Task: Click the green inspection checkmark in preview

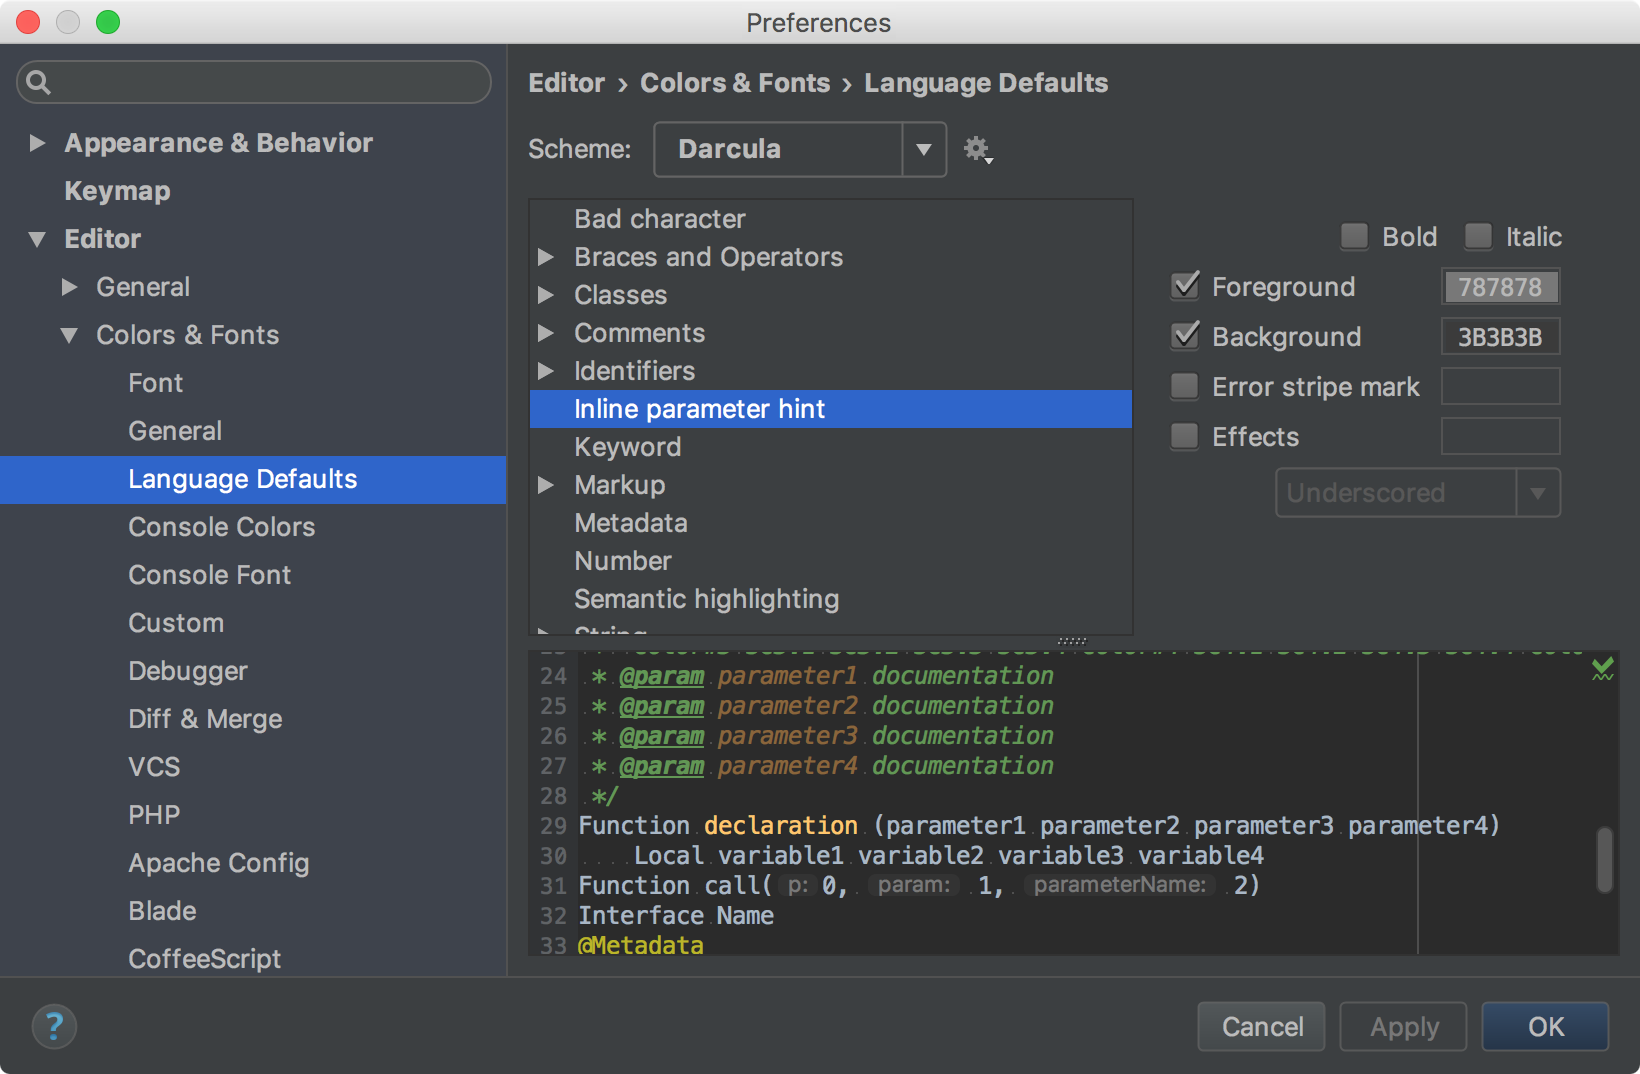Action: (1602, 669)
